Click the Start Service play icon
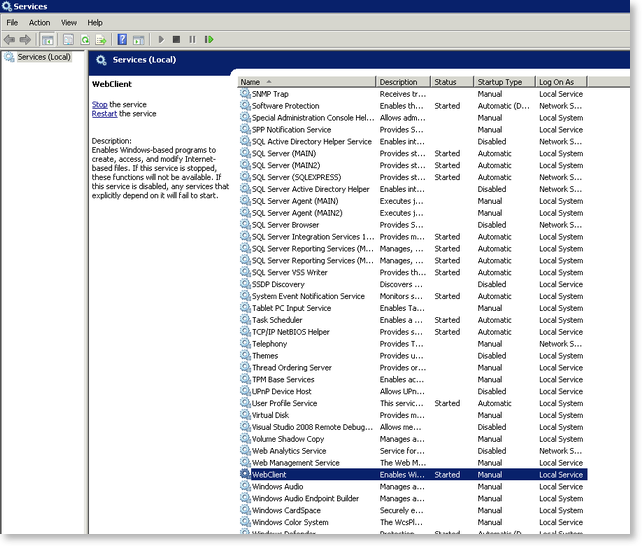This screenshot has width=642, height=546. click(x=161, y=40)
